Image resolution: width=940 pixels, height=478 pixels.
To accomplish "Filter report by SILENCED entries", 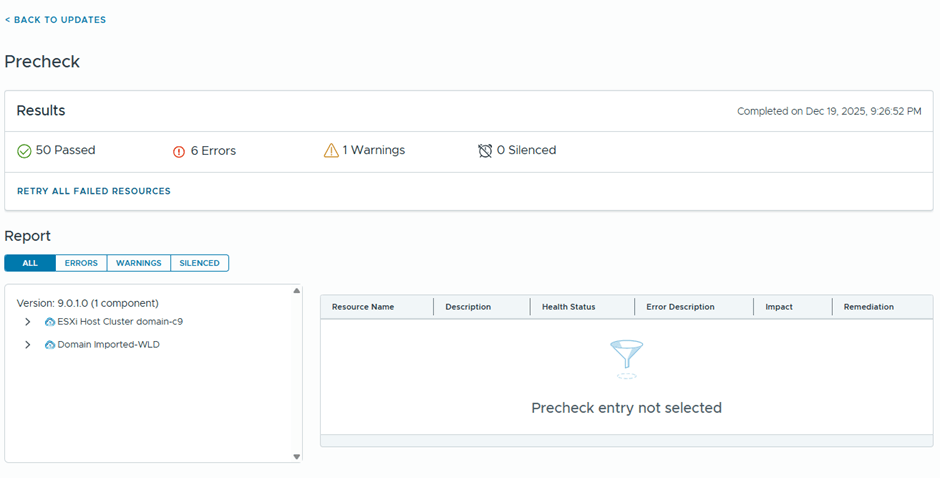I will pyautogui.click(x=199, y=263).
